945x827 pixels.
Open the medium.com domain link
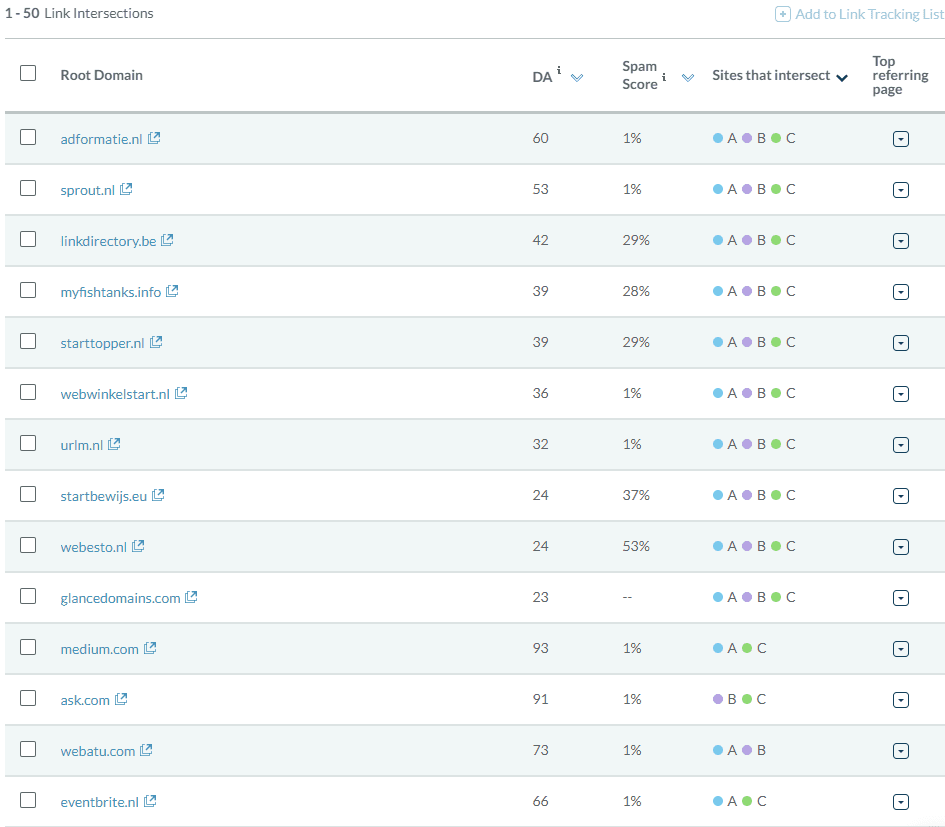coord(99,649)
